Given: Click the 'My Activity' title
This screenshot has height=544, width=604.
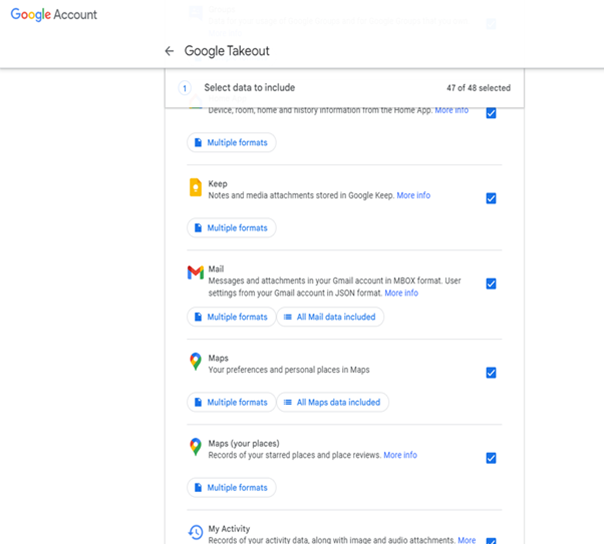Looking at the screenshot, I should (x=229, y=529).
